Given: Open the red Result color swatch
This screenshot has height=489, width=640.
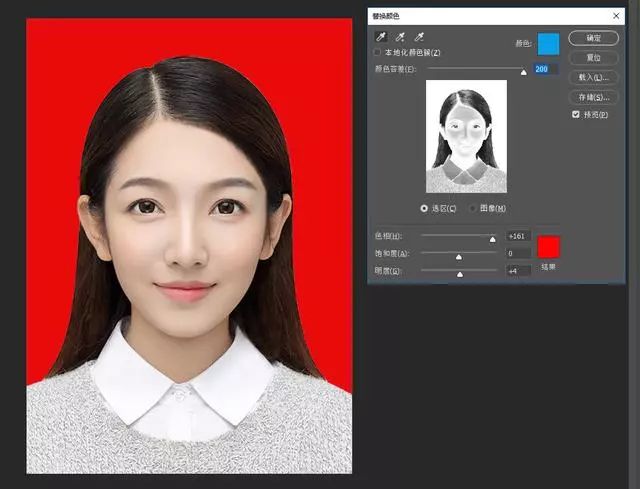Looking at the screenshot, I should coord(548,247).
